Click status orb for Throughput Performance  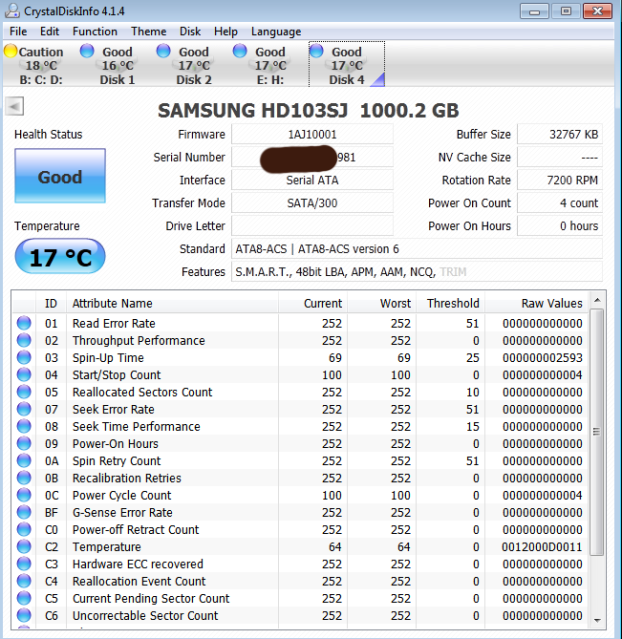pos(24,340)
